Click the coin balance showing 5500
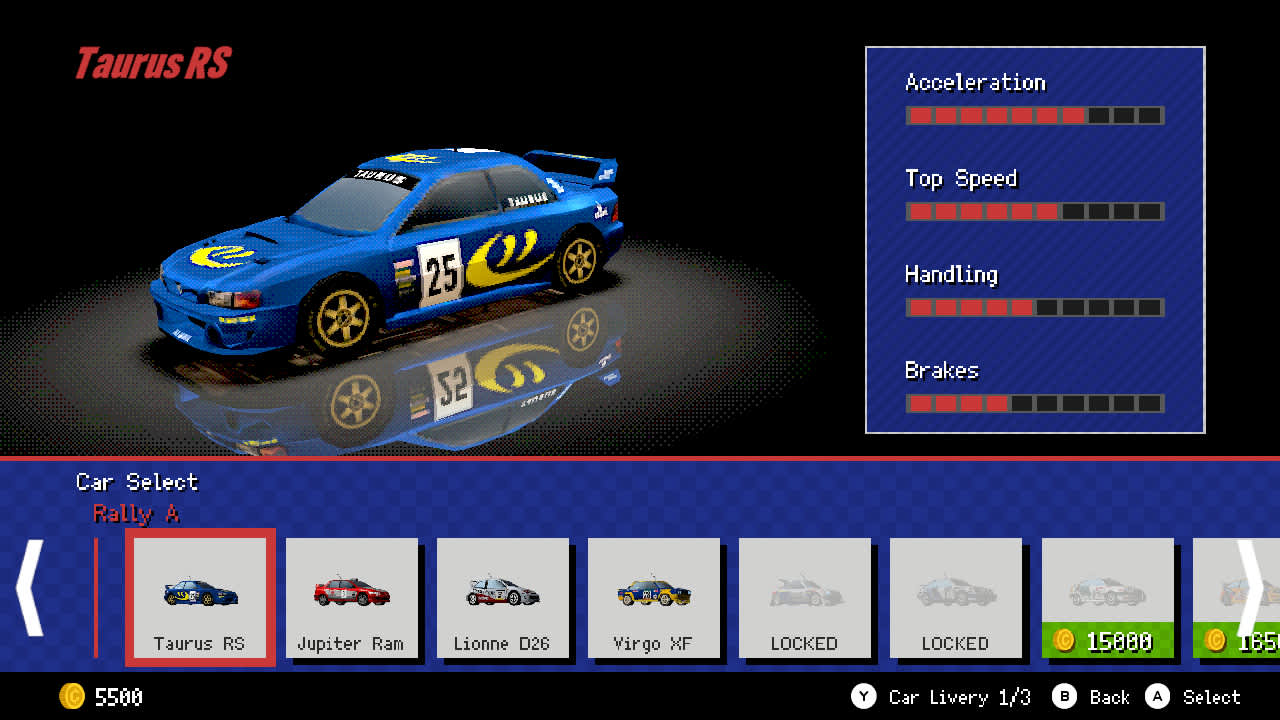Image resolution: width=1280 pixels, height=720 pixels. (x=95, y=697)
